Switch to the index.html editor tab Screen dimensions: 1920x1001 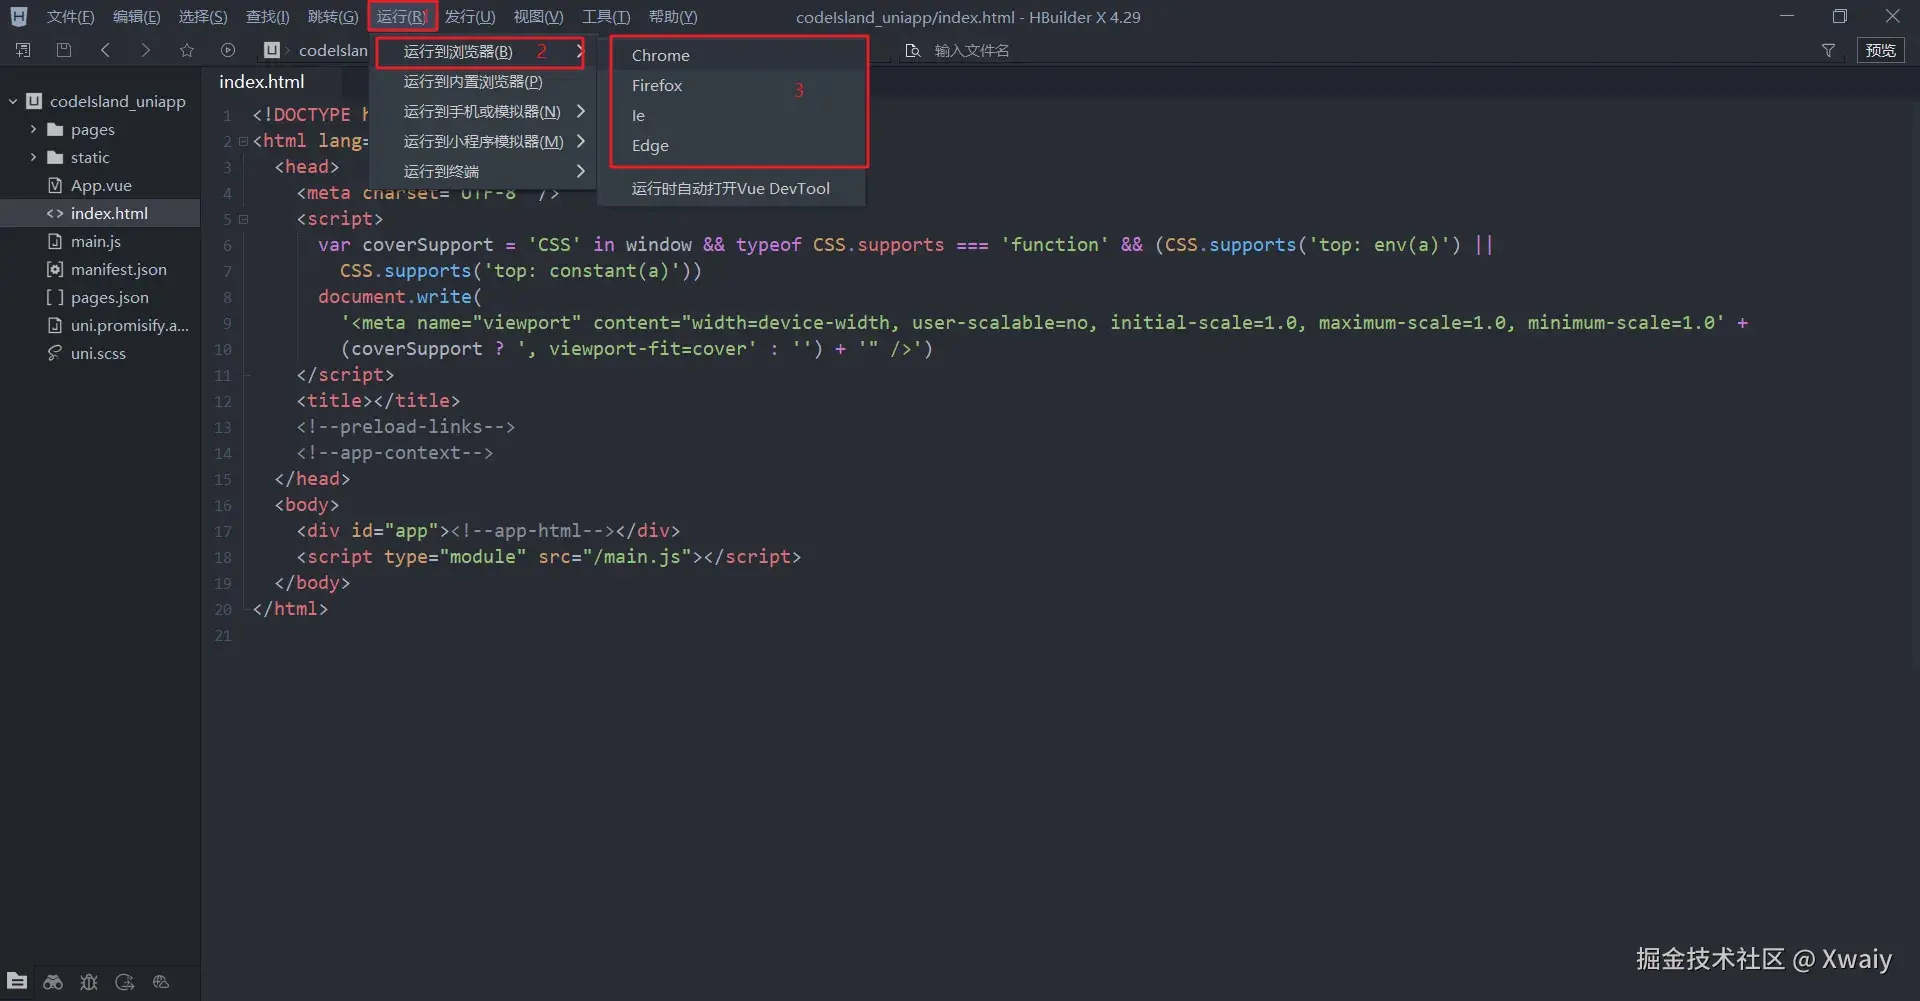(262, 82)
